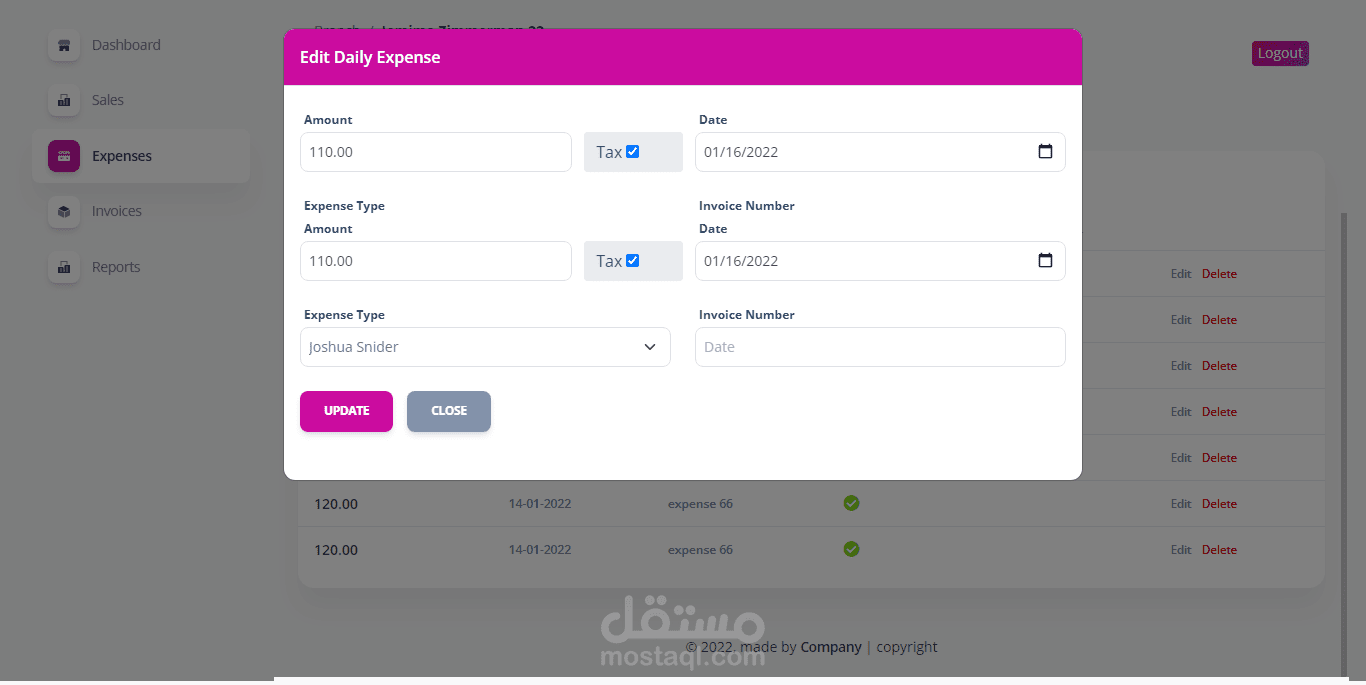Select the Expenses menu label
Image resolution: width=1366 pixels, height=685 pixels.
tap(122, 156)
